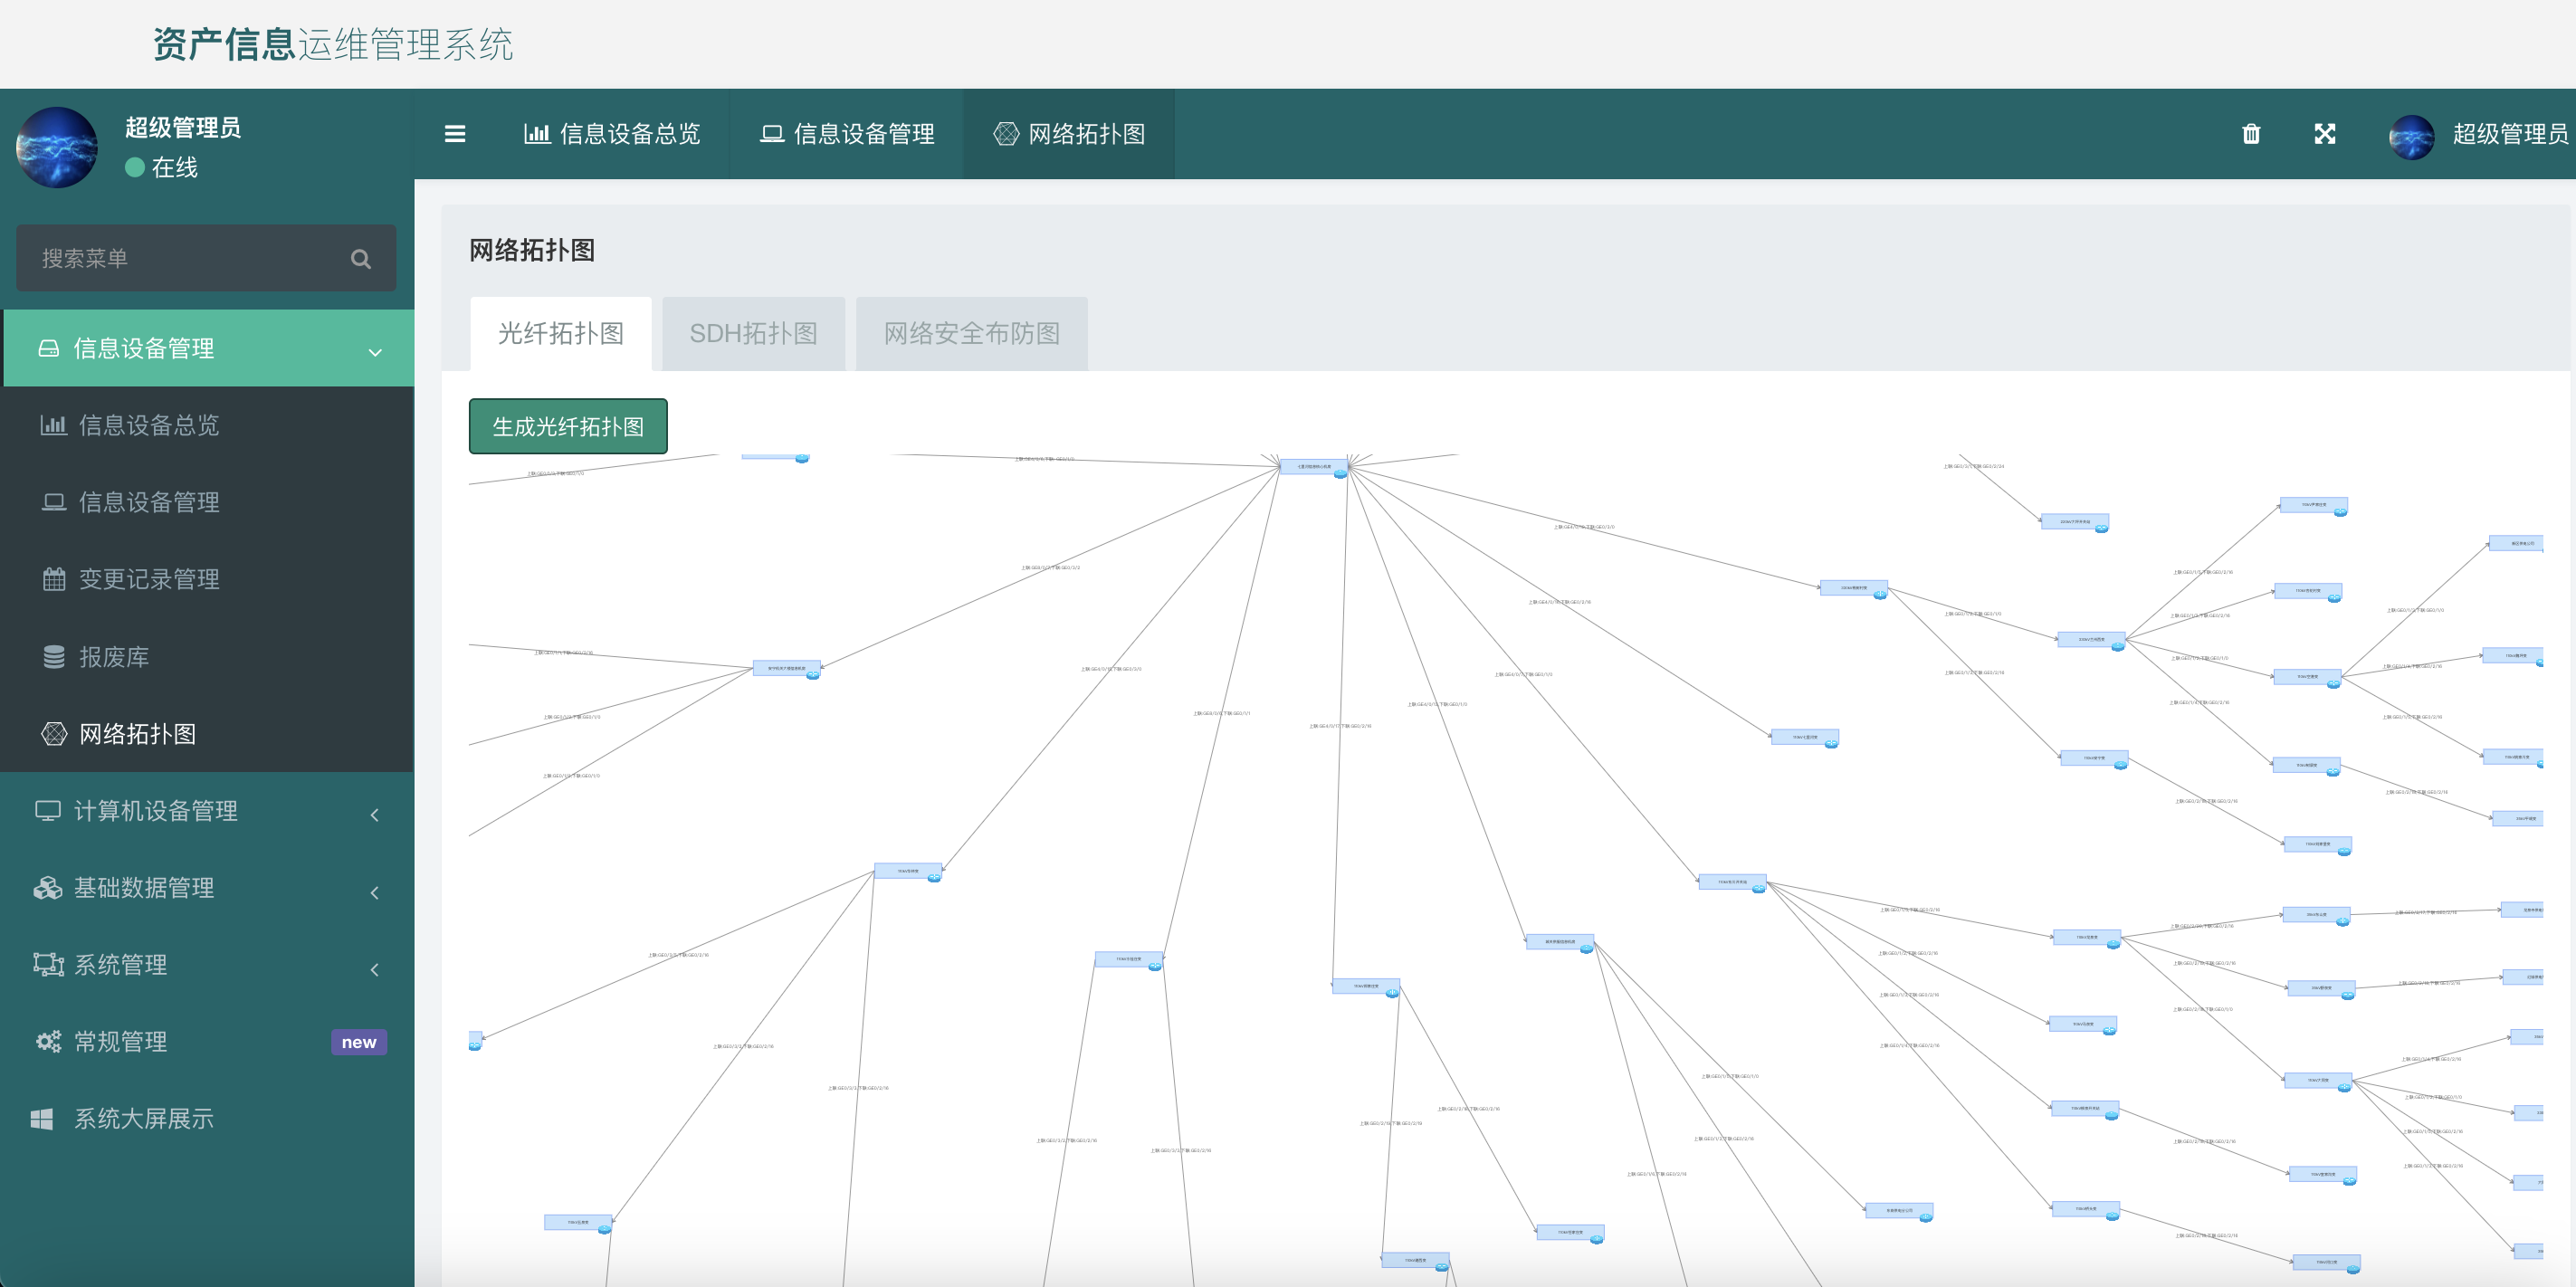The width and height of the screenshot is (2576, 1287).
Task: Expand the 系统管理 sidebar group
Action: tap(208, 965)
